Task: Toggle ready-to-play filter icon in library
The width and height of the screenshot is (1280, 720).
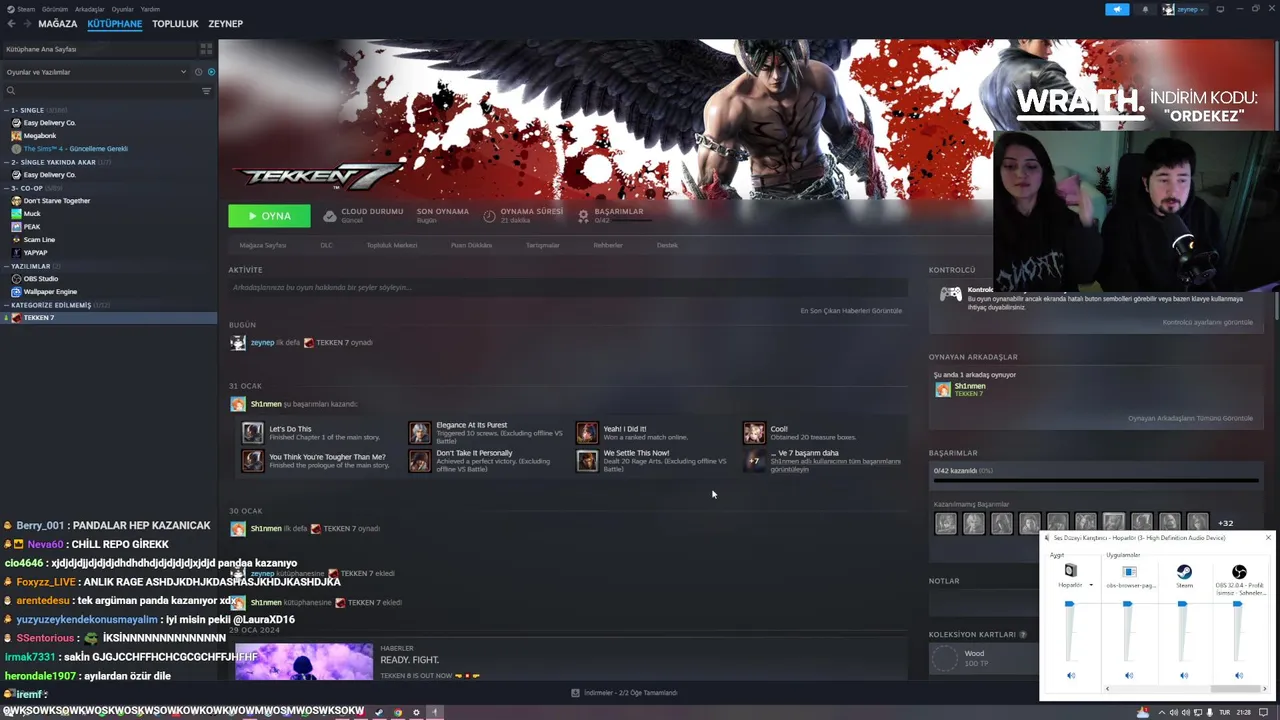Action: 211,72
